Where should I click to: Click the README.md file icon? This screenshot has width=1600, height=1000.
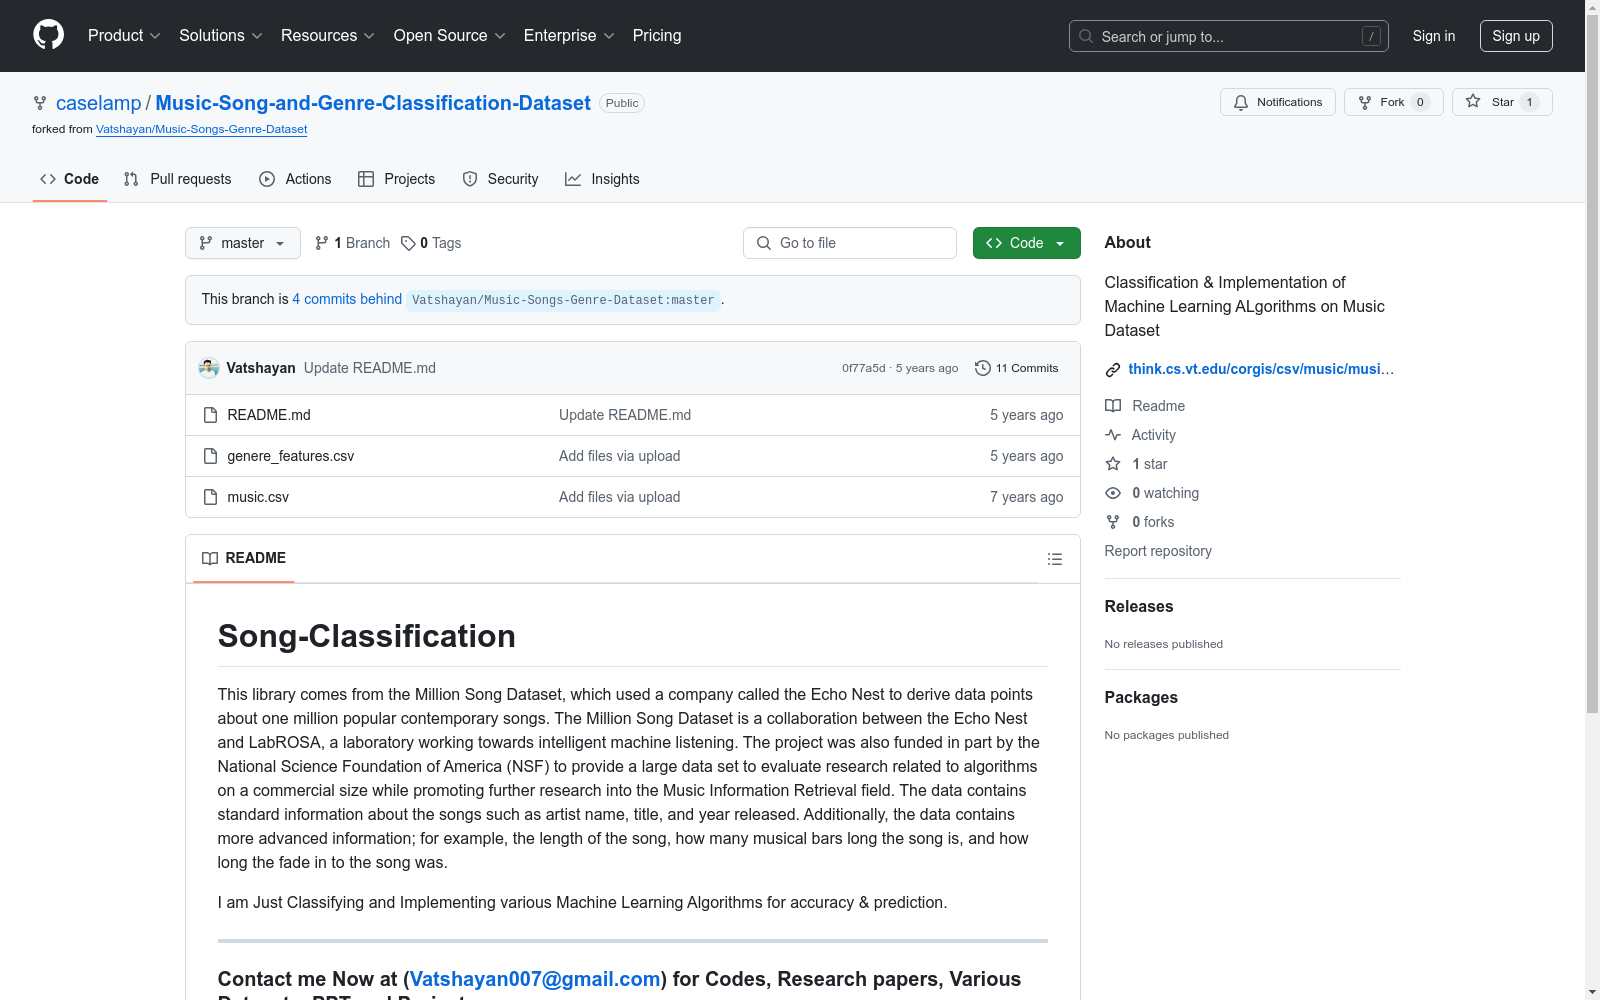210,415
